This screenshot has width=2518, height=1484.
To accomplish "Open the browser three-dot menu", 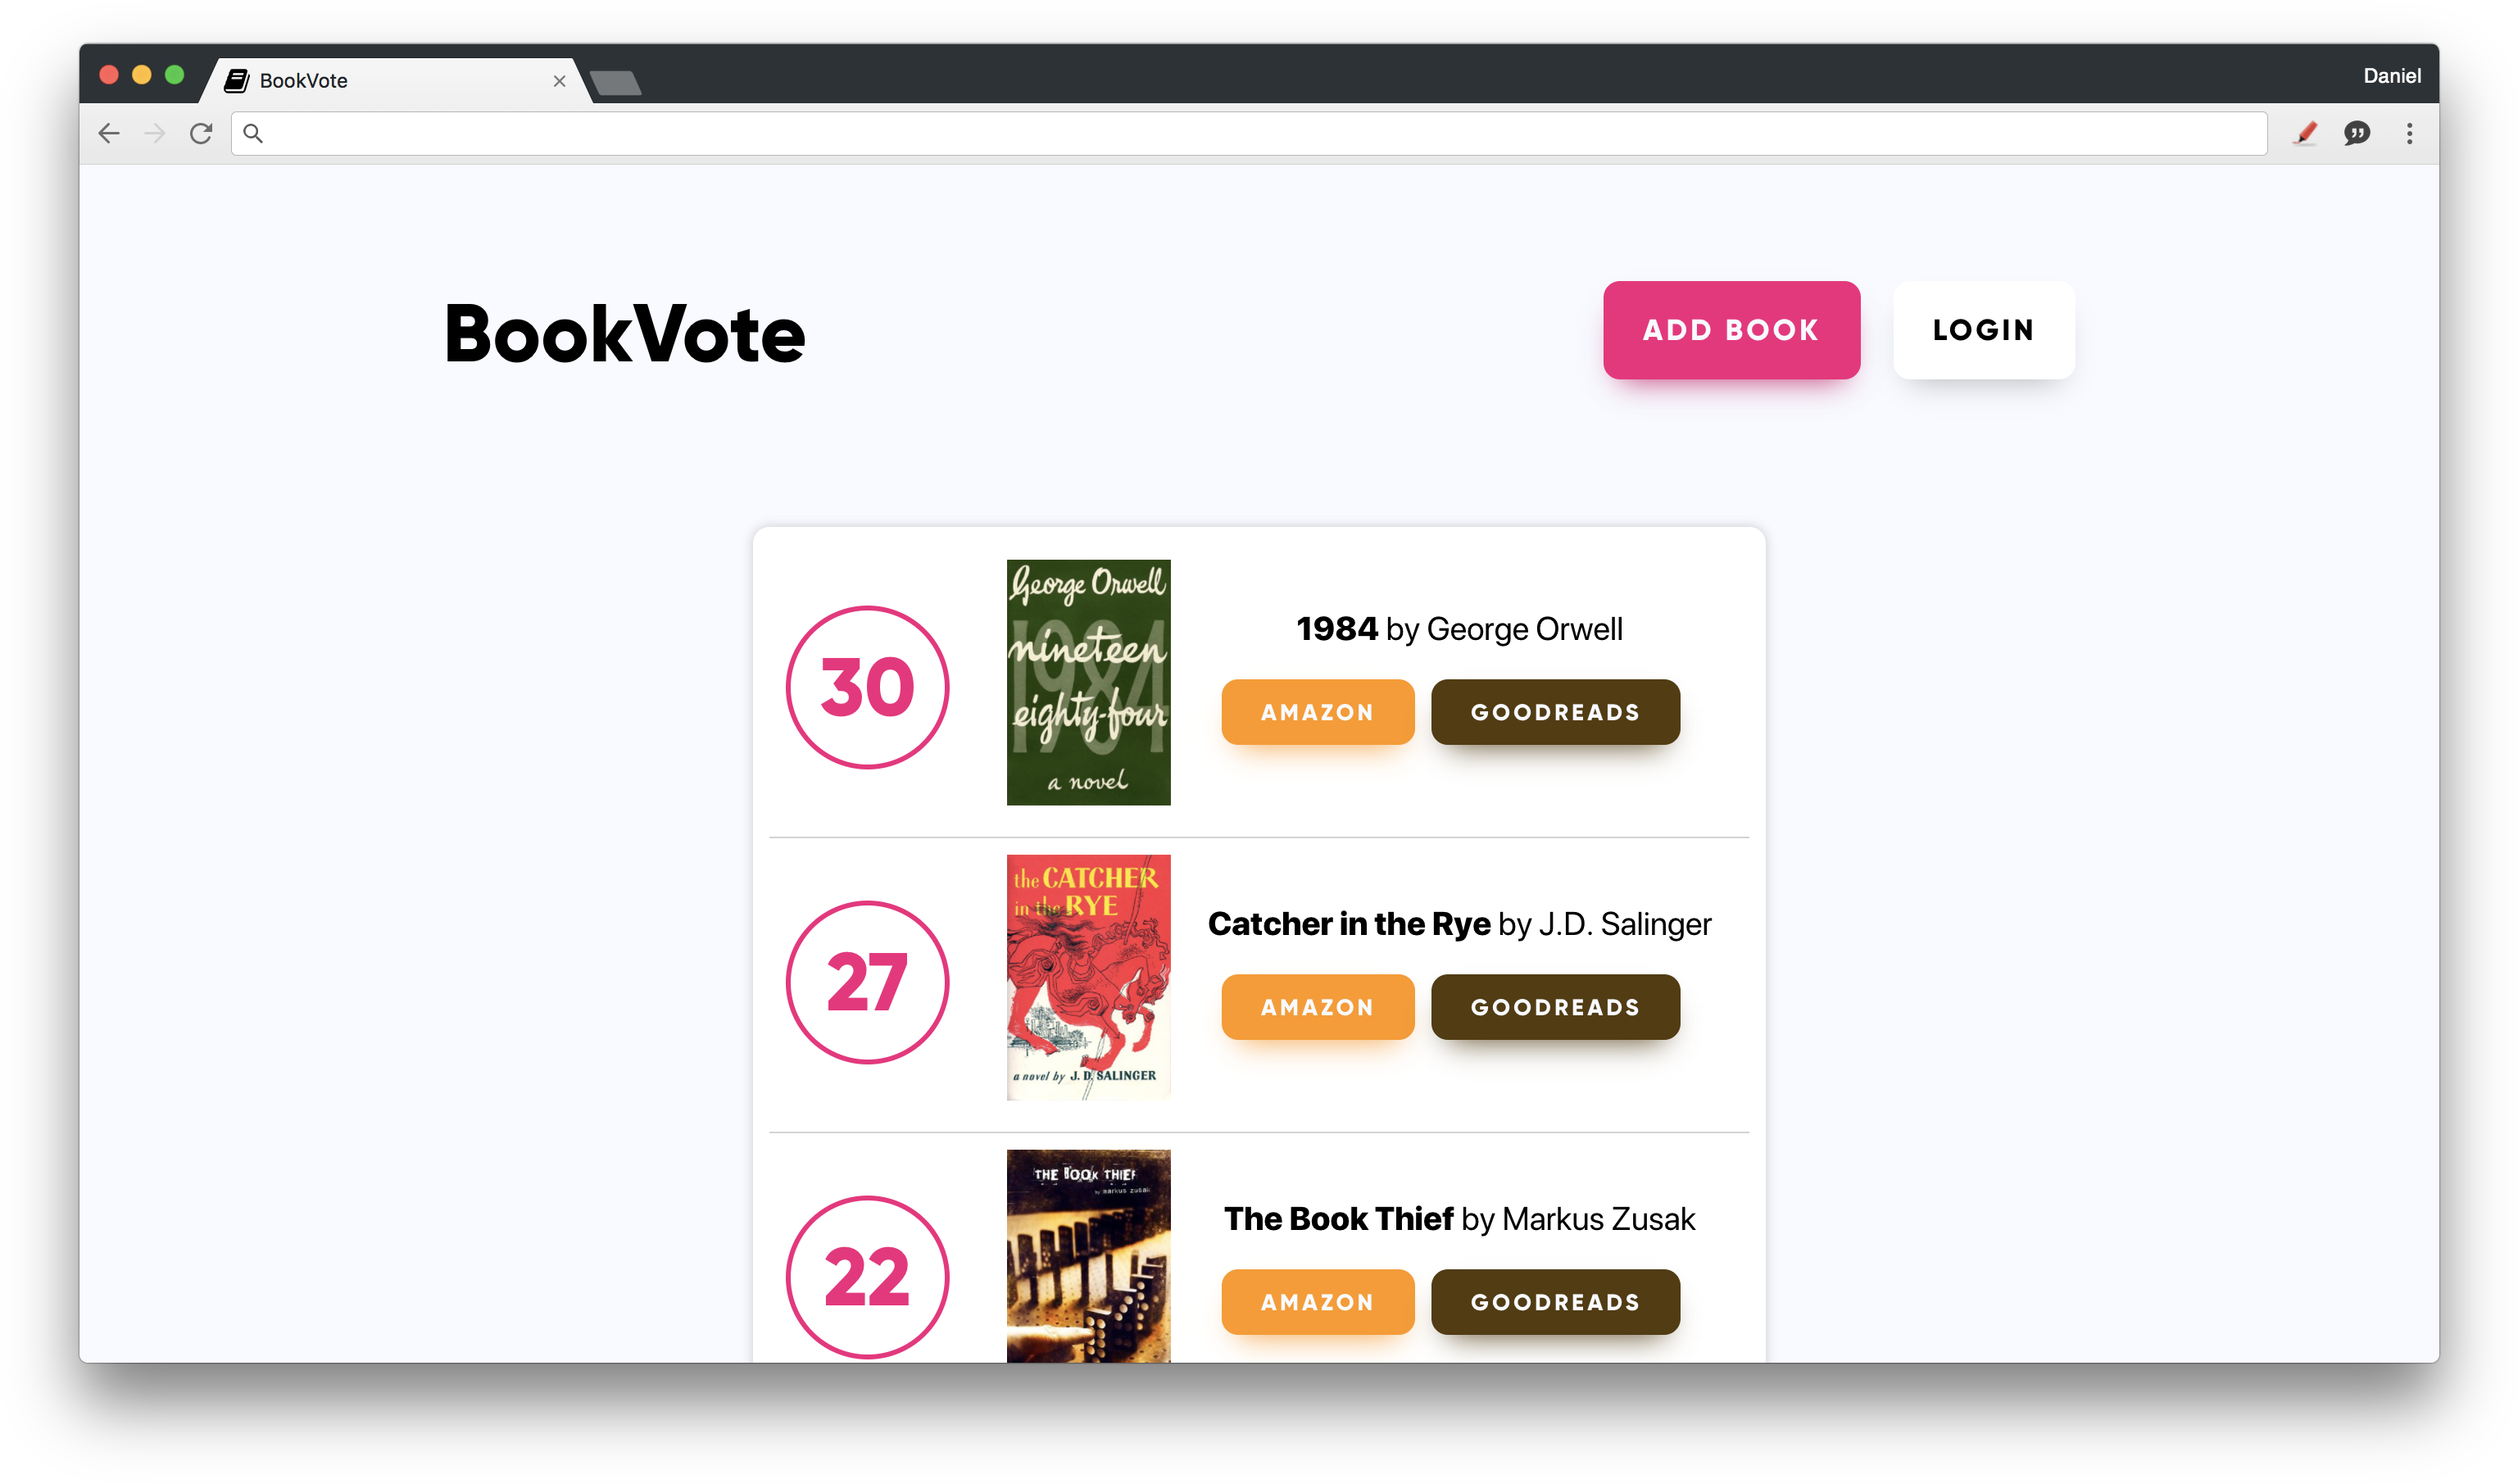I will click(x=2409, y=133).
